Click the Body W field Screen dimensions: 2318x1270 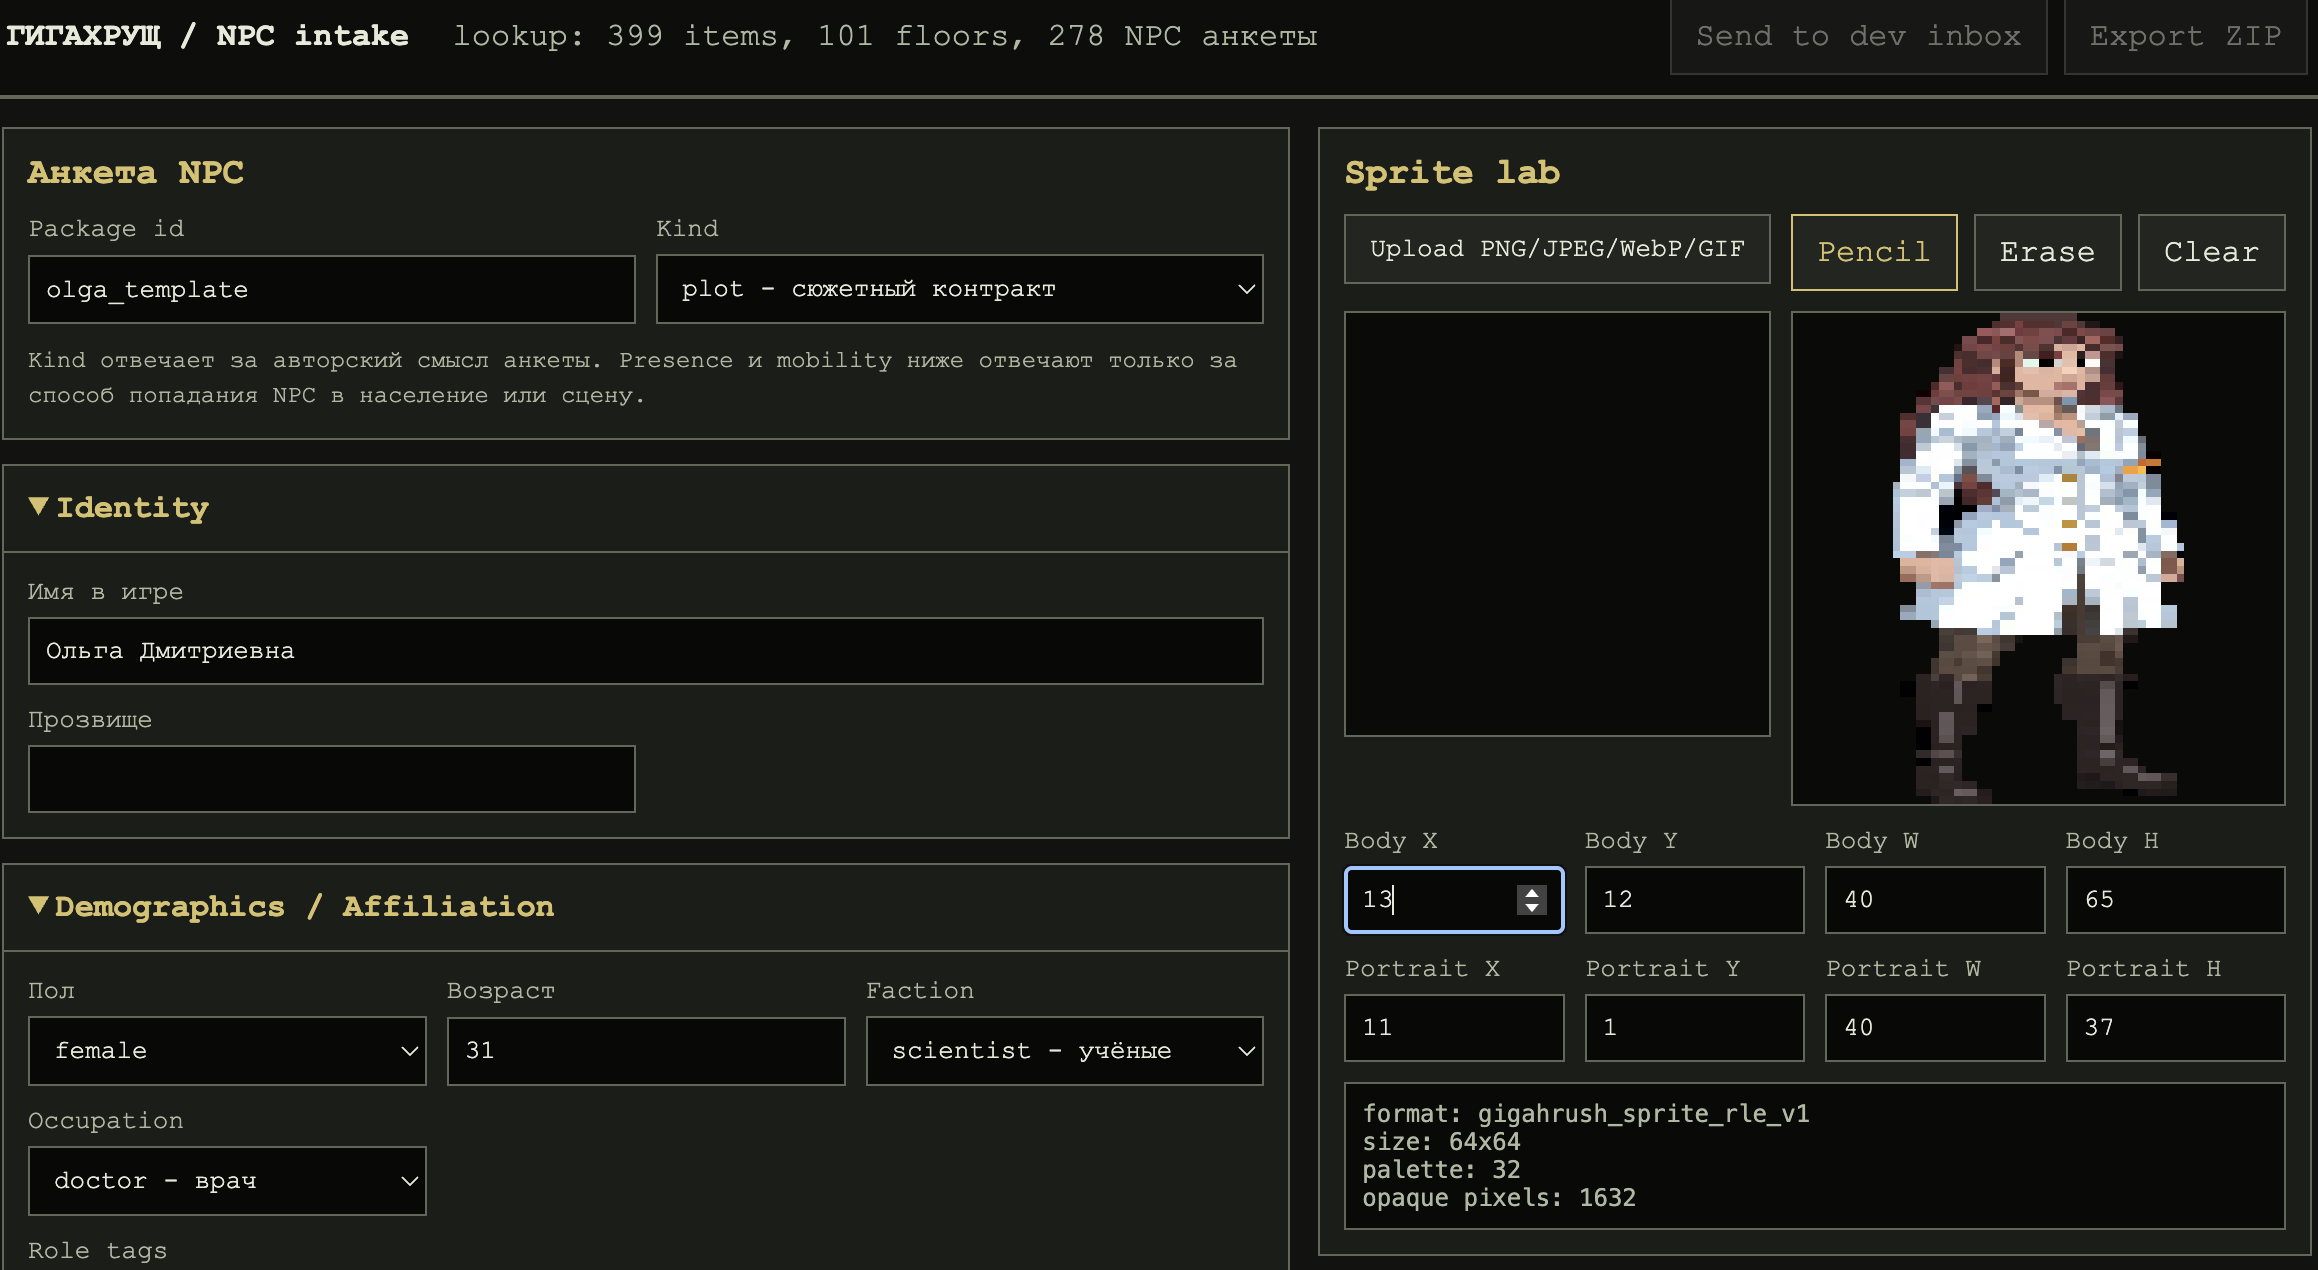(1934, 899)
